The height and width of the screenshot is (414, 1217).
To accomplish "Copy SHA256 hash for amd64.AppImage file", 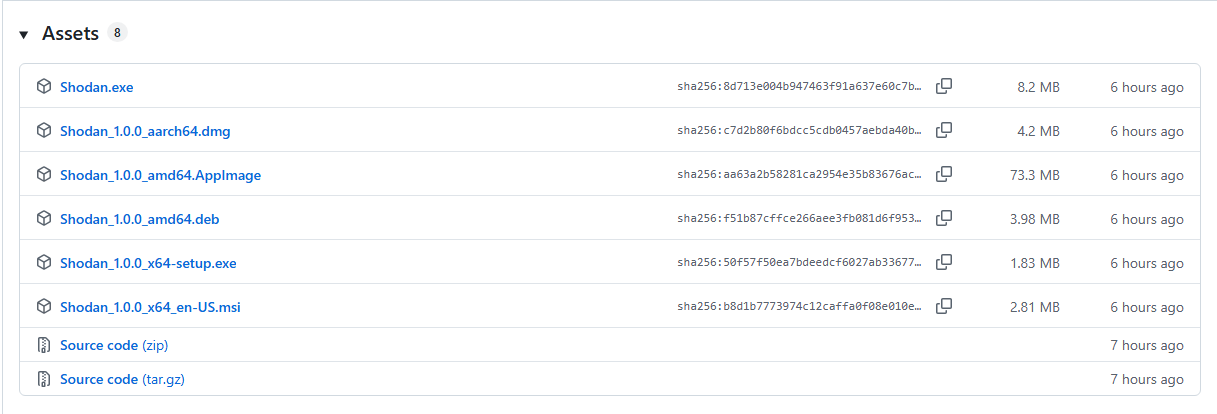I will click(943, 175).
